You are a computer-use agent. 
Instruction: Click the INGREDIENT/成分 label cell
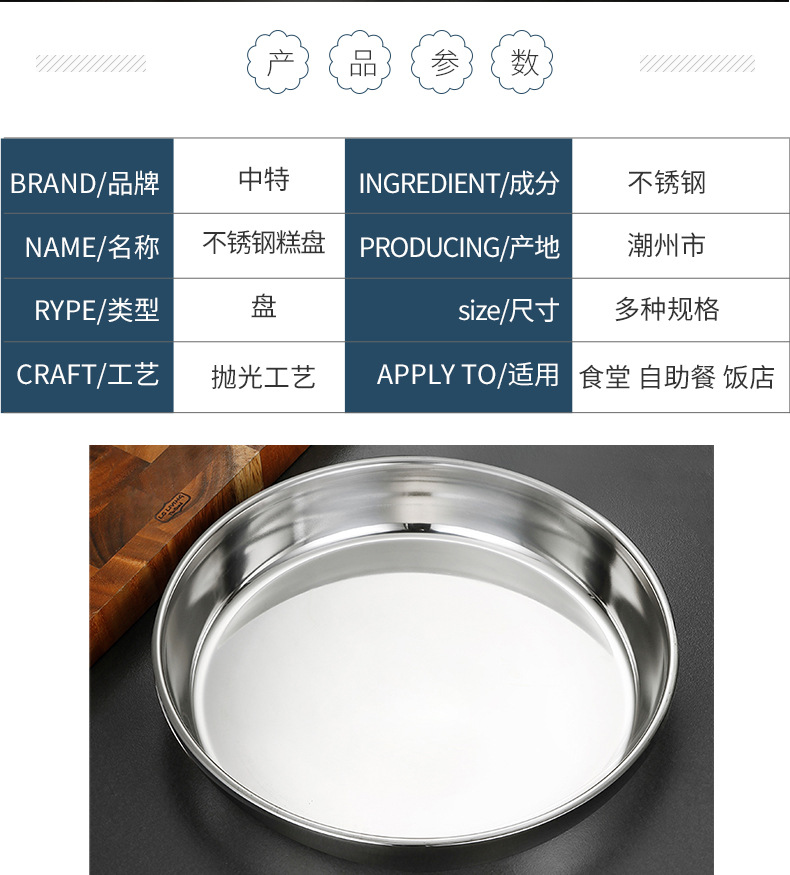click(x=459, y=176)
